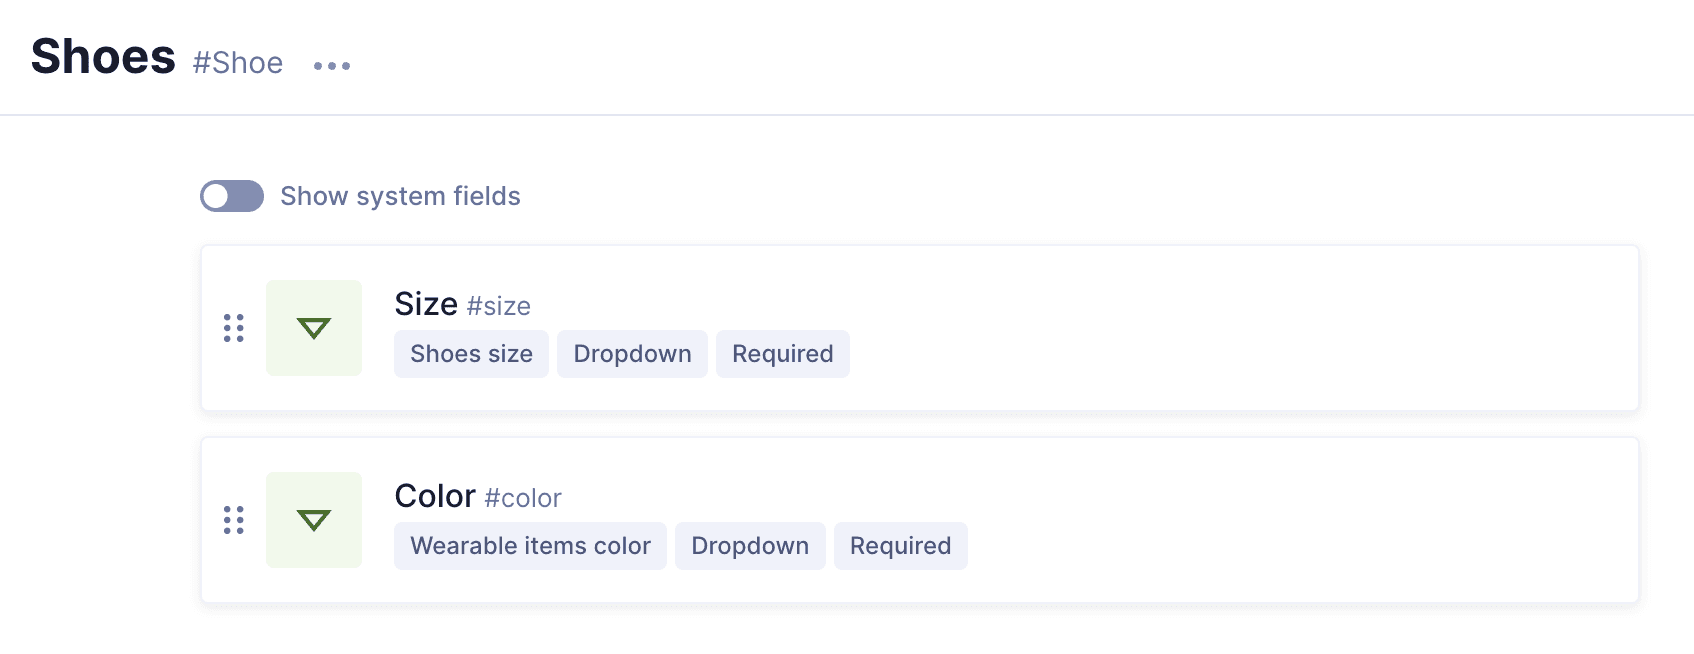Click the Color field title
This screenshot has height=654, width=1694.
point(435,496)
